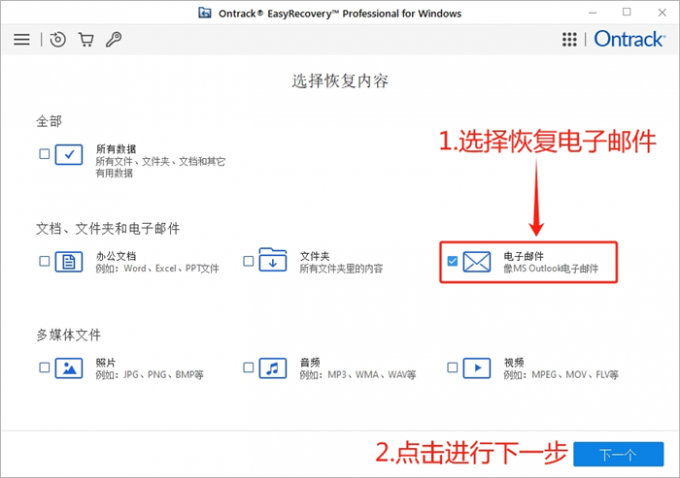Maximize the EasyRecovery window
This screenshot has height=478, width=680.
click(x=627, y=13)
